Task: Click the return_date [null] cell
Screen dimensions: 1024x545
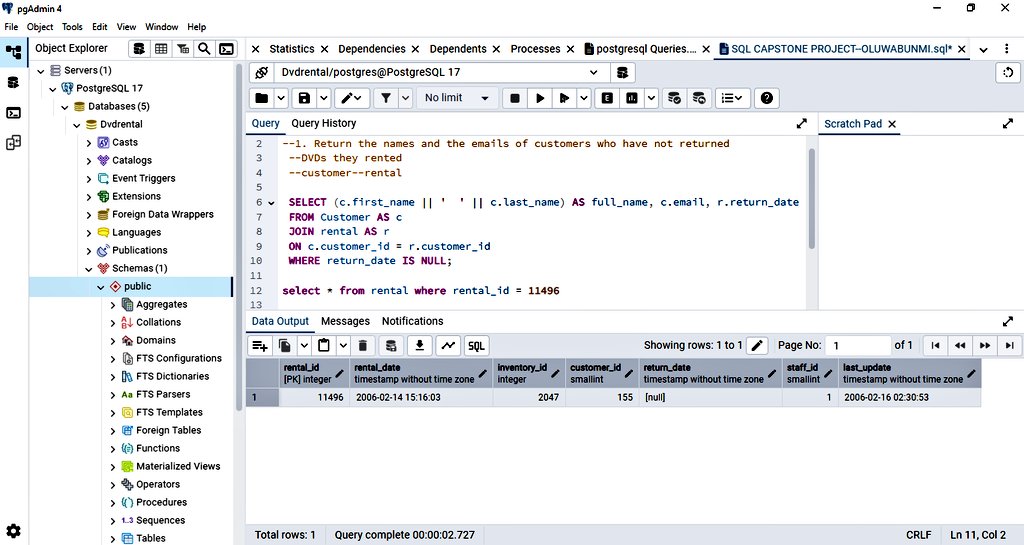Action: 711,397
